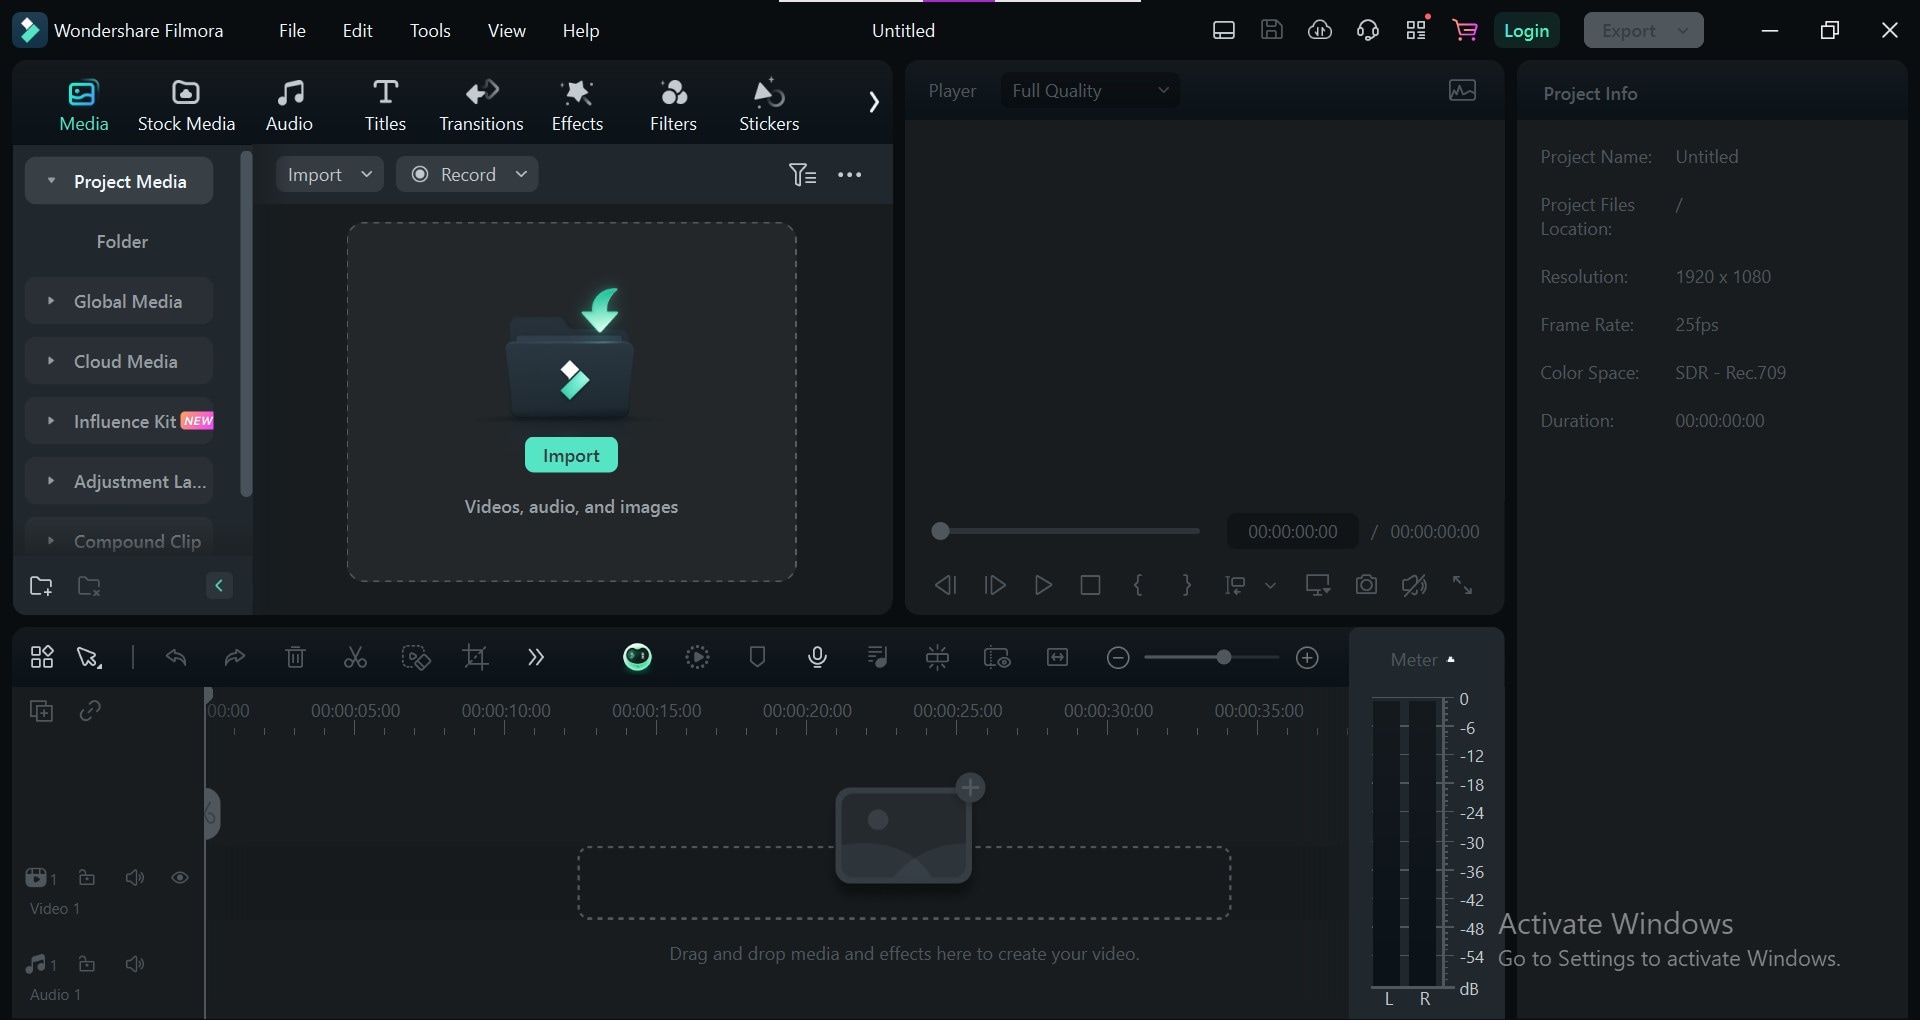The height and width of the screenshot is (1020, 1920).
Task: Open the Help menu
Action: [x=581, y=31]
